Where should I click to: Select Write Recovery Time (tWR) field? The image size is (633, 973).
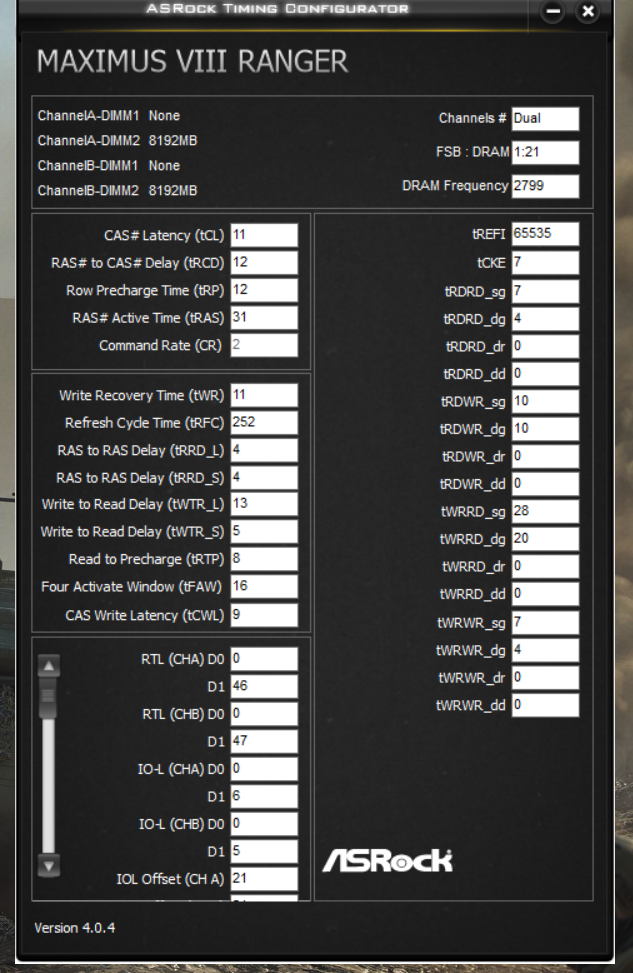pyautogui.click(x=264, y=395)
